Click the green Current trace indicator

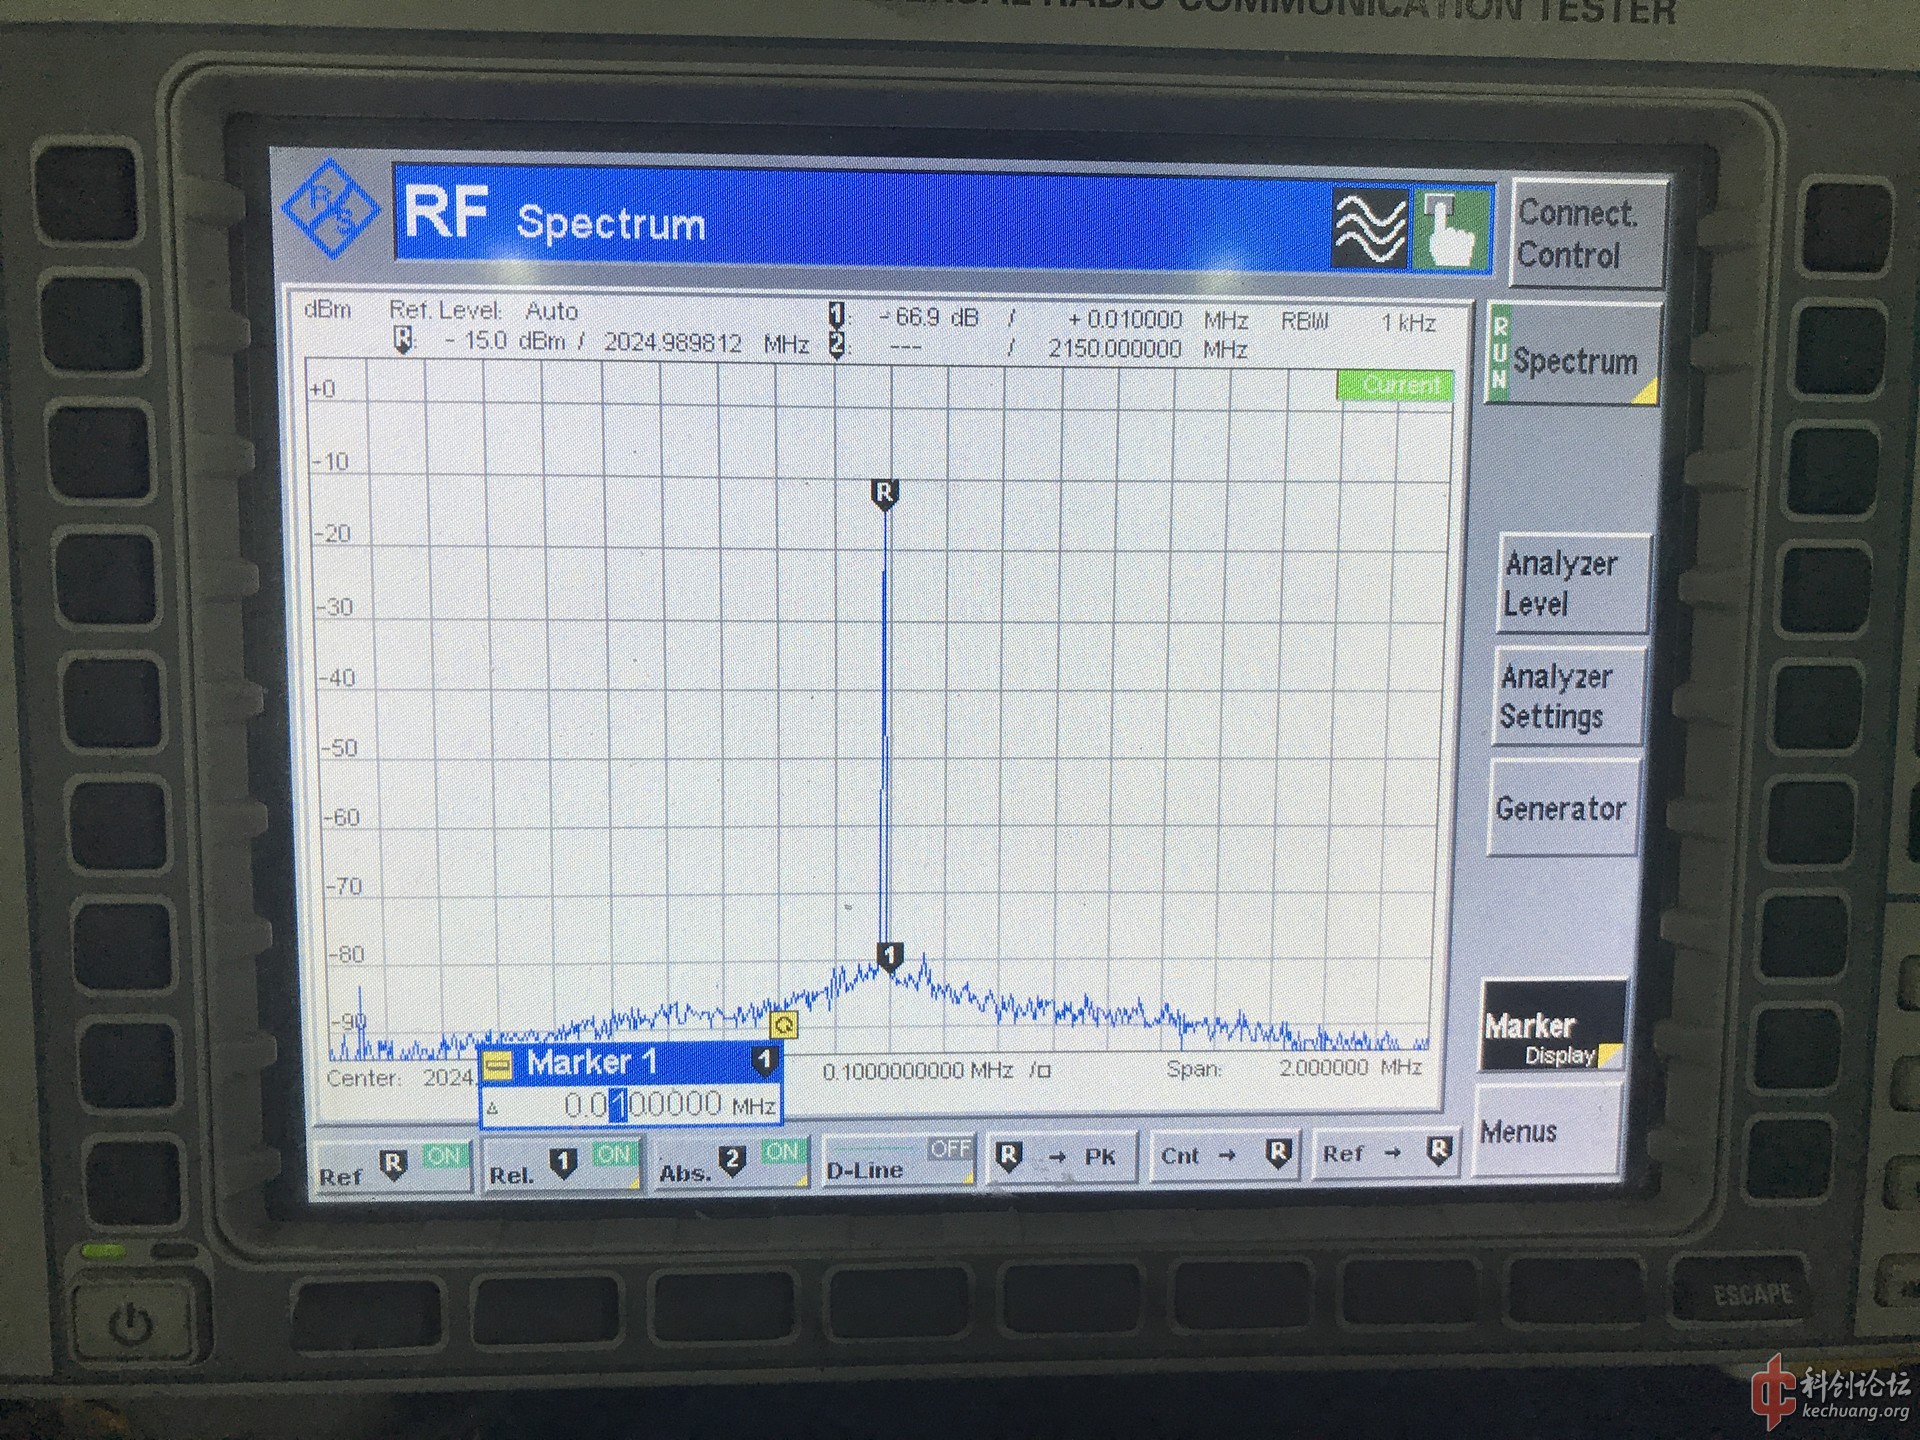(1395, 385)
